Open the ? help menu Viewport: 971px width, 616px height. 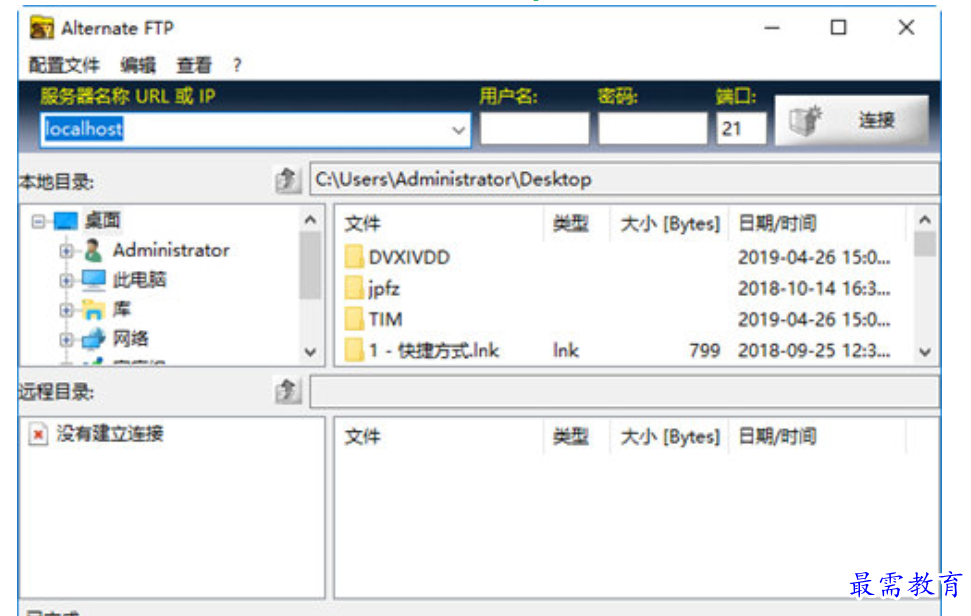(x=237, y=65)
